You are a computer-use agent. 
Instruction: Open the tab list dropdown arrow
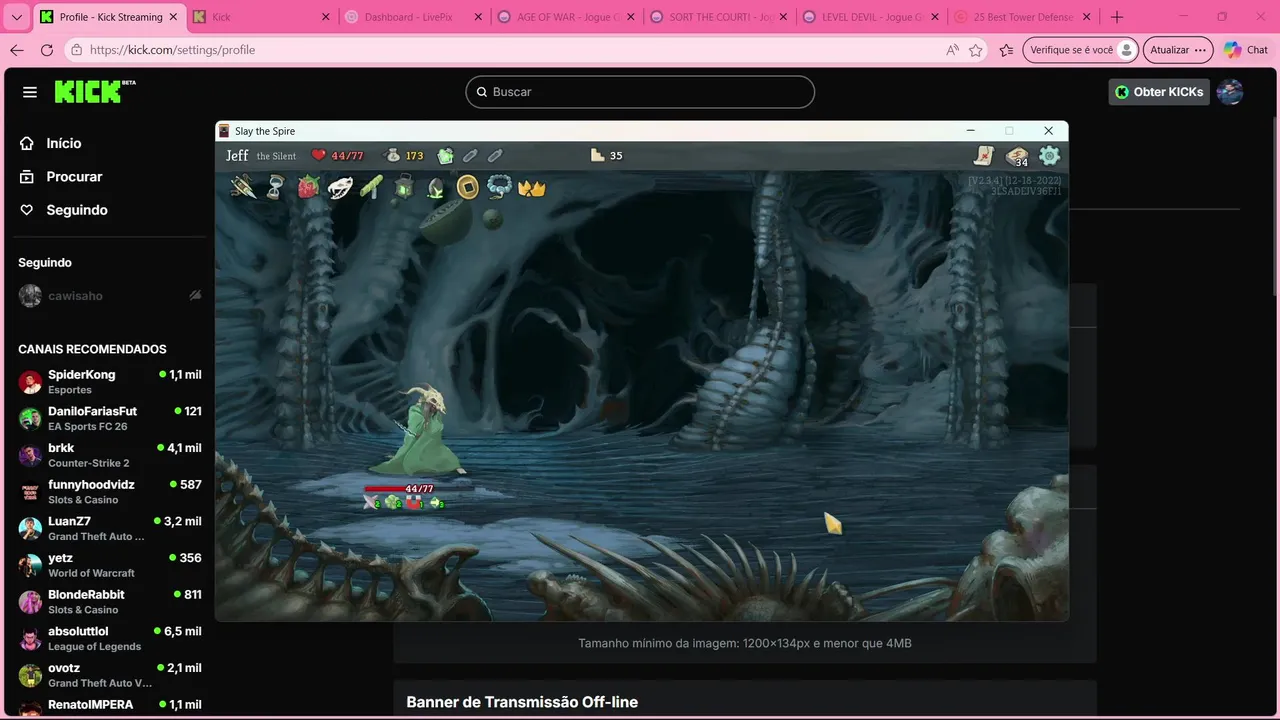(17, 17)
